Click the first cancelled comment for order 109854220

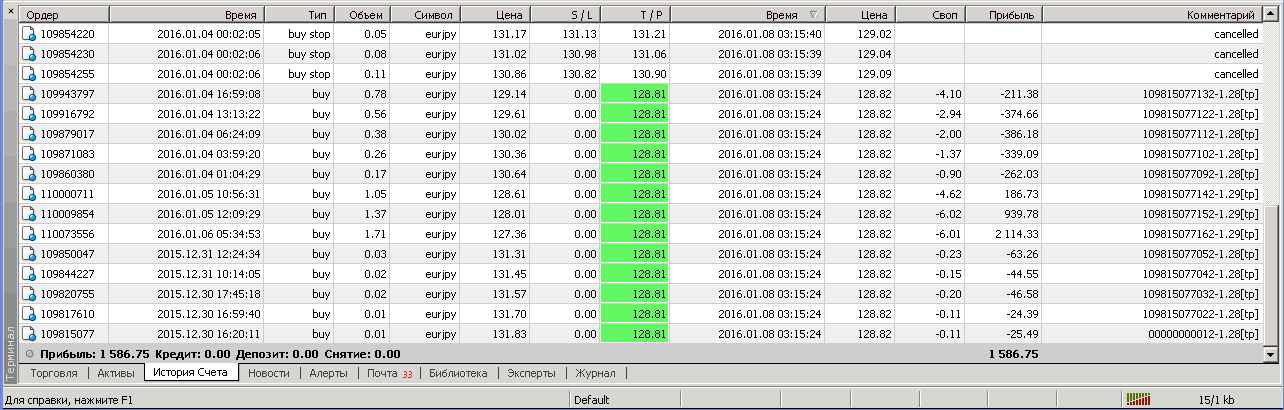click(1235, 34)
